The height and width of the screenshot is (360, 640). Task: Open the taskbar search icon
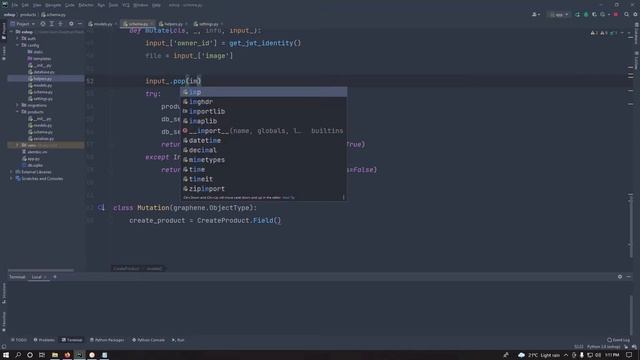(18, 355)
